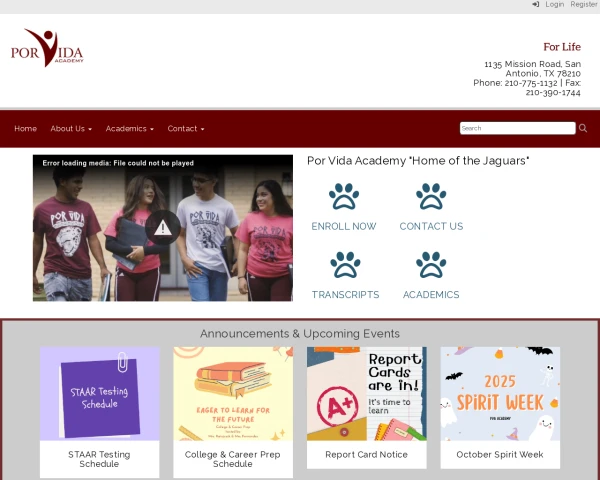This screenshot has width=600, height=480.
Task: Click the login arrow icon
Action: point(536,4)
